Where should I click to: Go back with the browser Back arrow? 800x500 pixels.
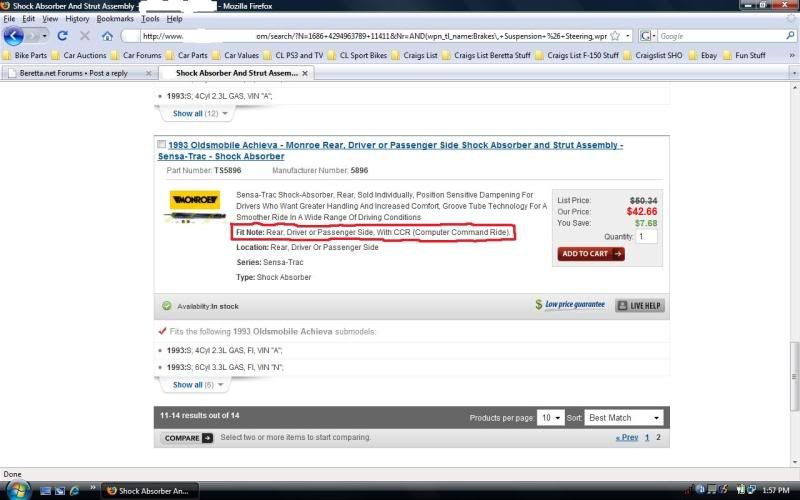tap(14, 36)
